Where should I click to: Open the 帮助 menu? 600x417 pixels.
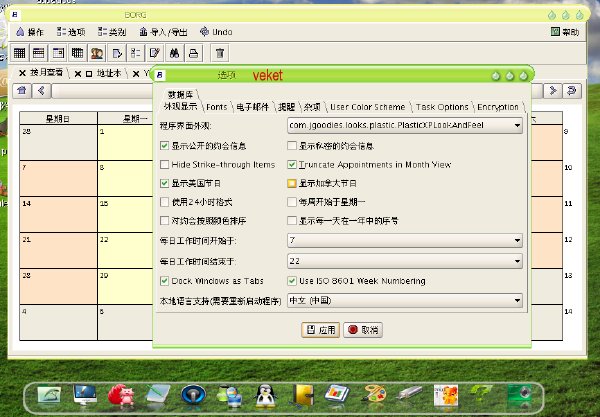point(565,32)
